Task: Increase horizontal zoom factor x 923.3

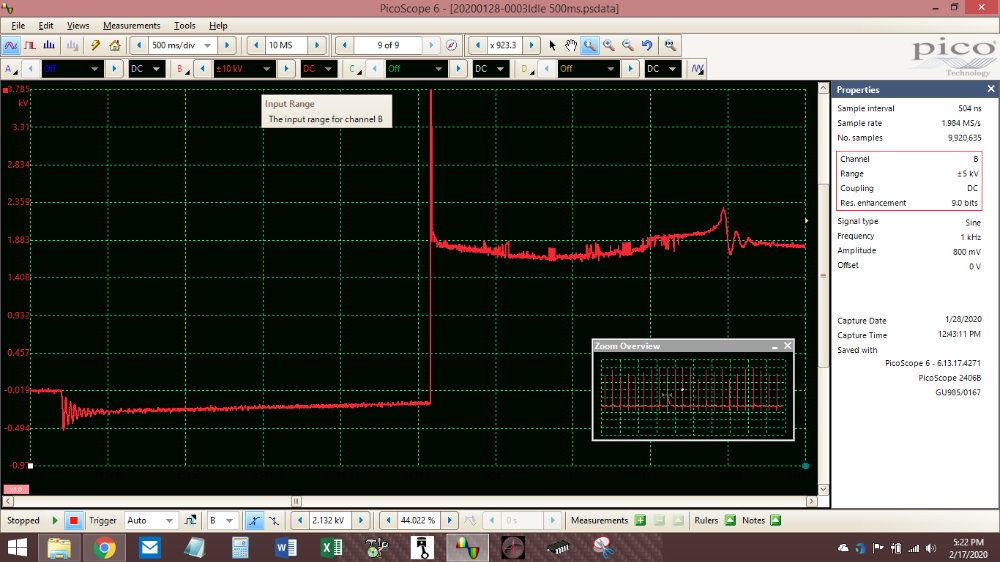Action: pos(531,45)
